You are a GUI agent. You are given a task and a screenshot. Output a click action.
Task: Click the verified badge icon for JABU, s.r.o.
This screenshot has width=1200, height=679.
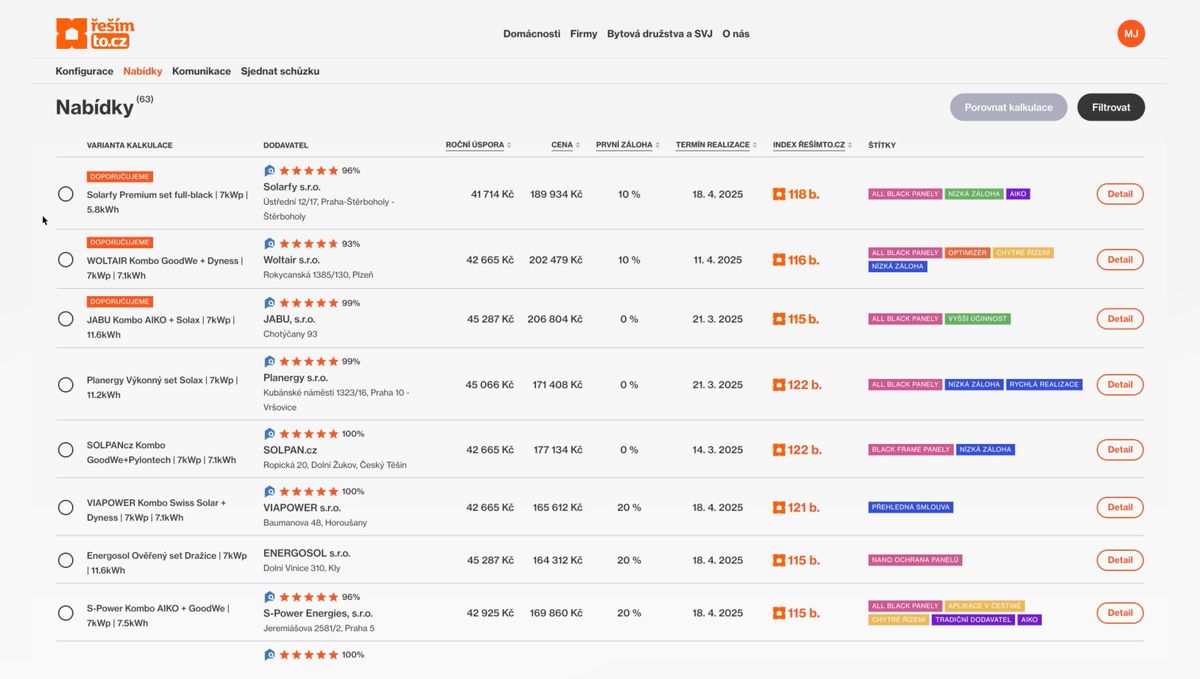pyautogui.click(x=269, y=302)
